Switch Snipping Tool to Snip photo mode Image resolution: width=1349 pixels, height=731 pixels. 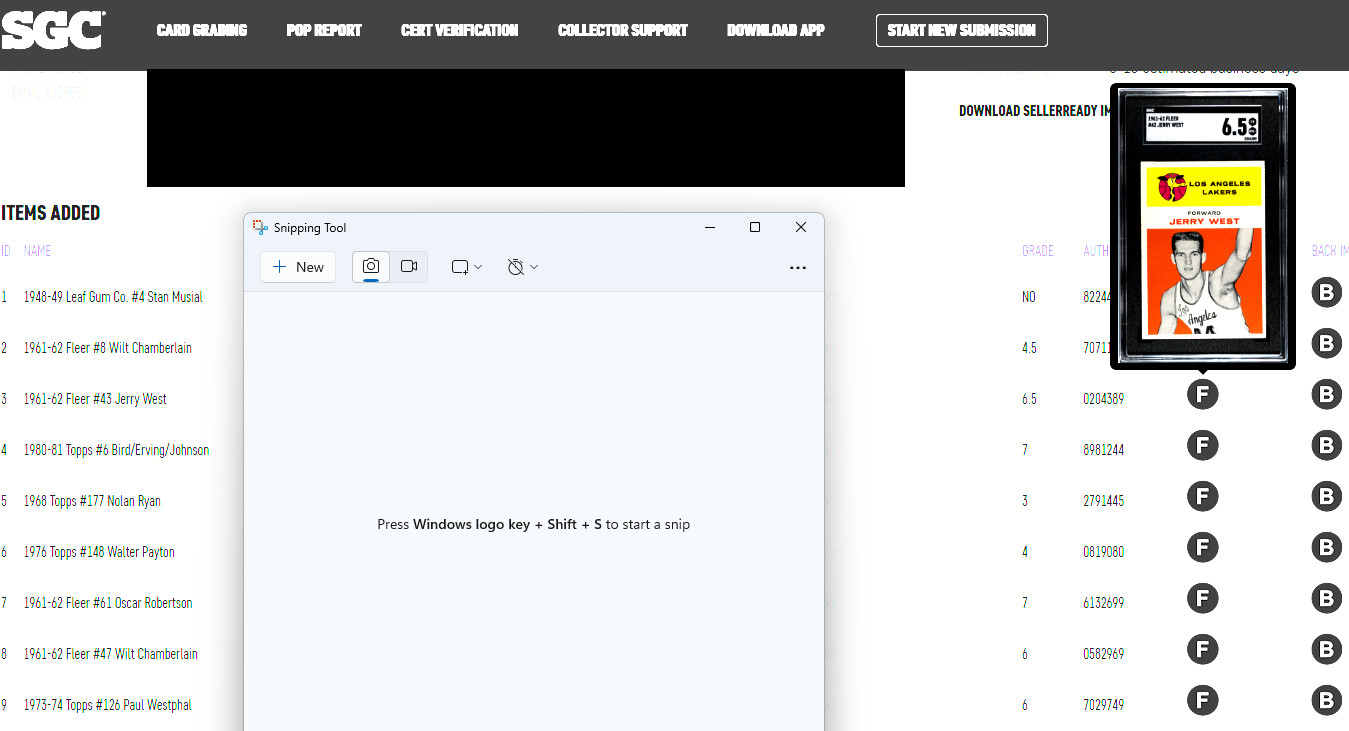(x=371, y=267)
